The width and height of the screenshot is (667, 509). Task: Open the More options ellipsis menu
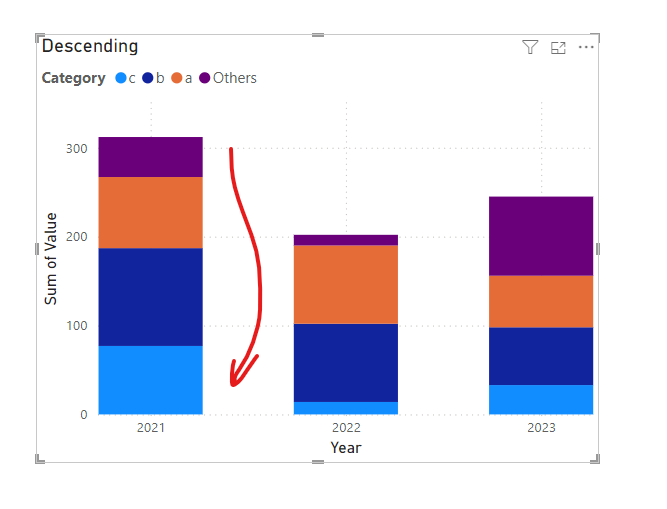coord(586,47)
